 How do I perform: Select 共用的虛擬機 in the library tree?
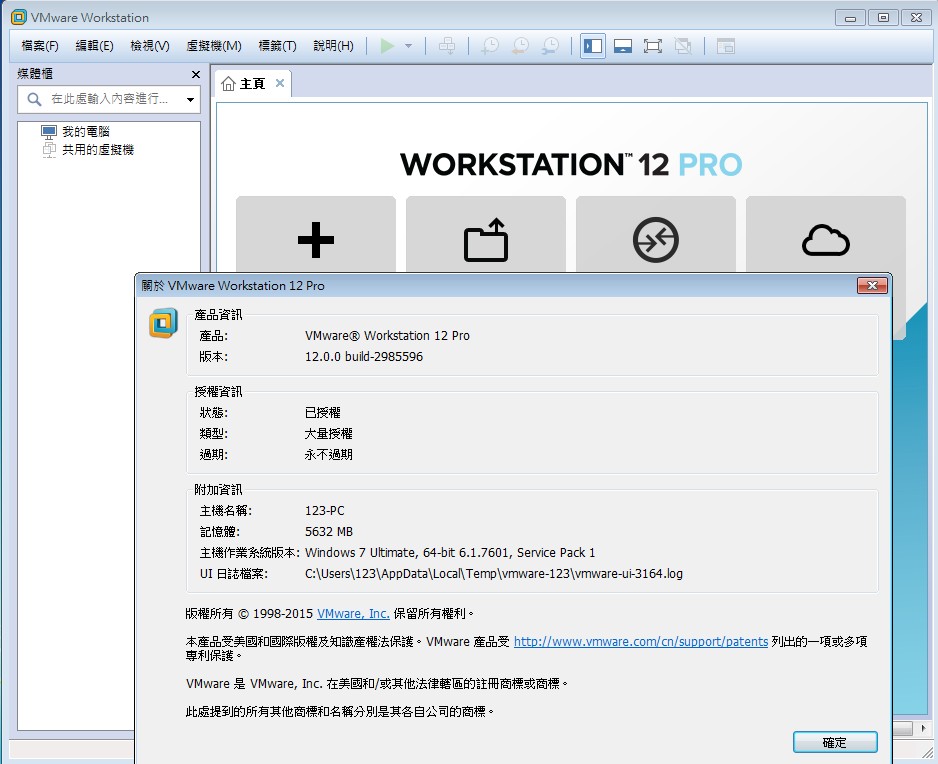98,150
